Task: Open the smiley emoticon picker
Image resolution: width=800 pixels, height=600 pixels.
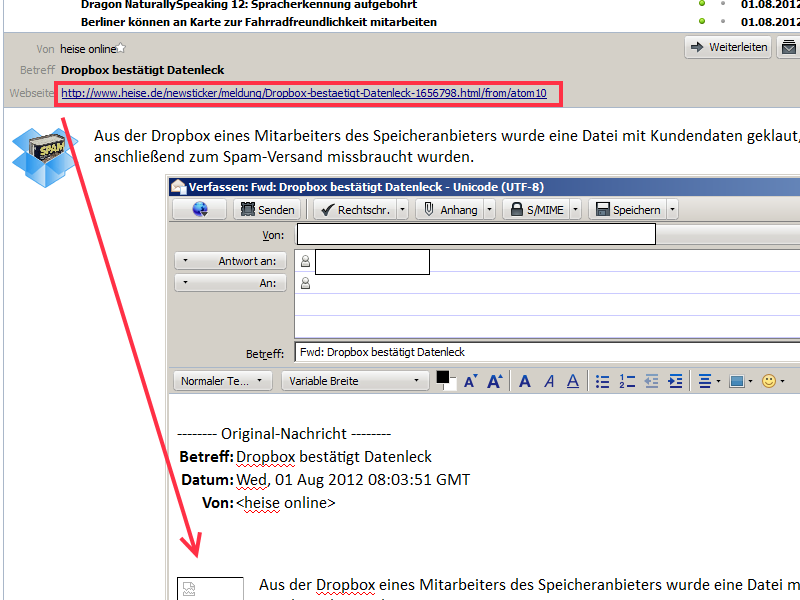Action: tap(769, 381)
